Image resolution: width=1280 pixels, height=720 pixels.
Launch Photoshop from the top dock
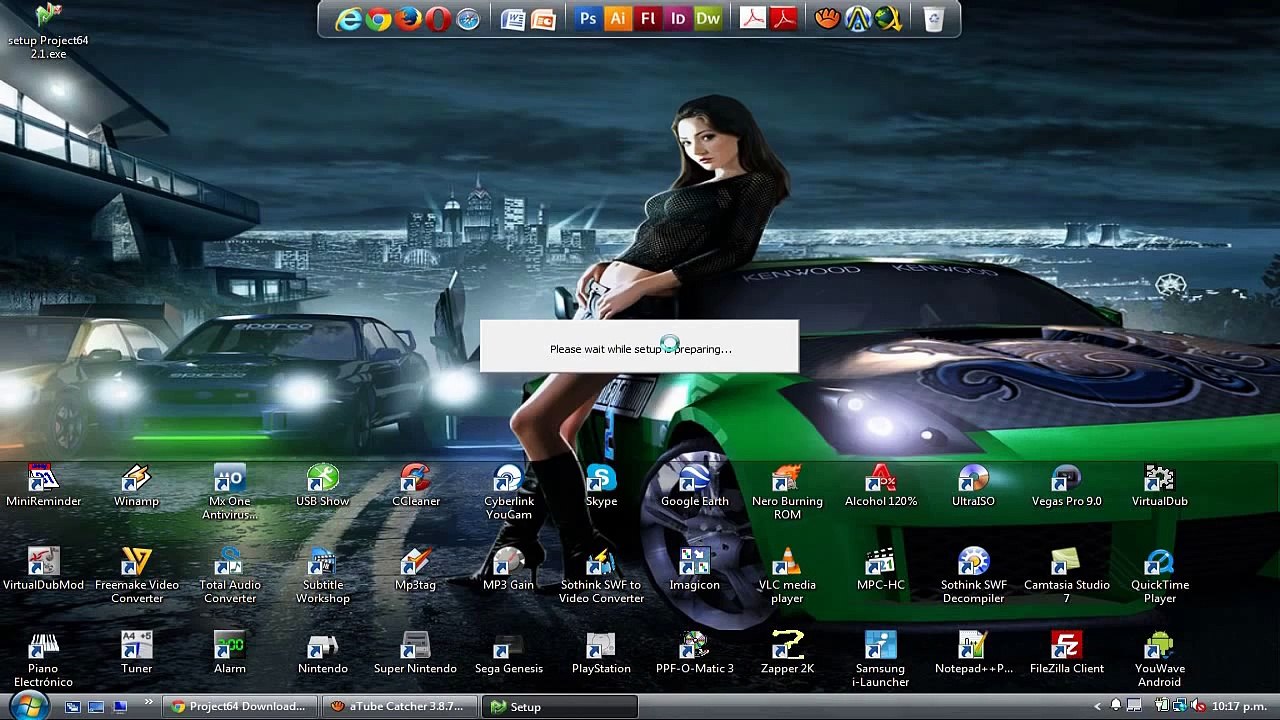tap(588, 19)
